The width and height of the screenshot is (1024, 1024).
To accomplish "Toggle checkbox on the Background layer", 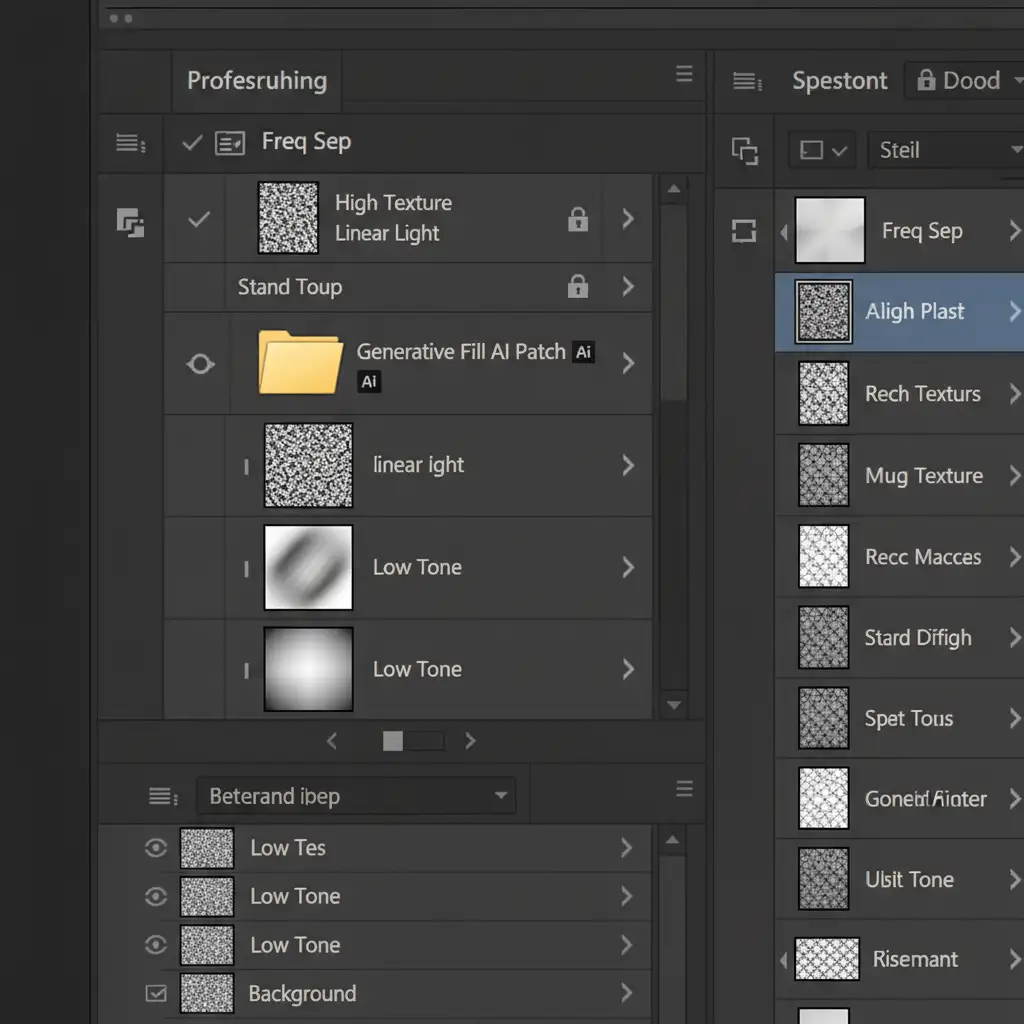I will (x=156, y=993).
